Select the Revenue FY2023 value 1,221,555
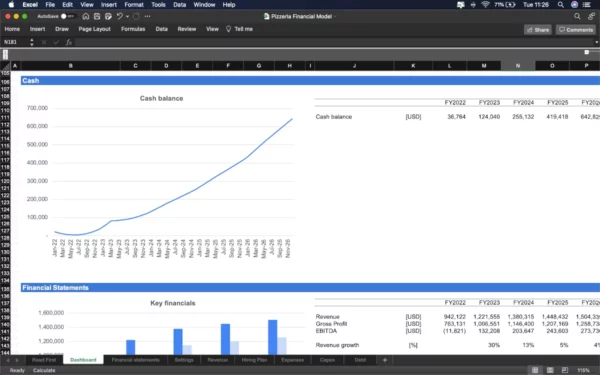The image size is (600, 375). [x=486, y=317]
